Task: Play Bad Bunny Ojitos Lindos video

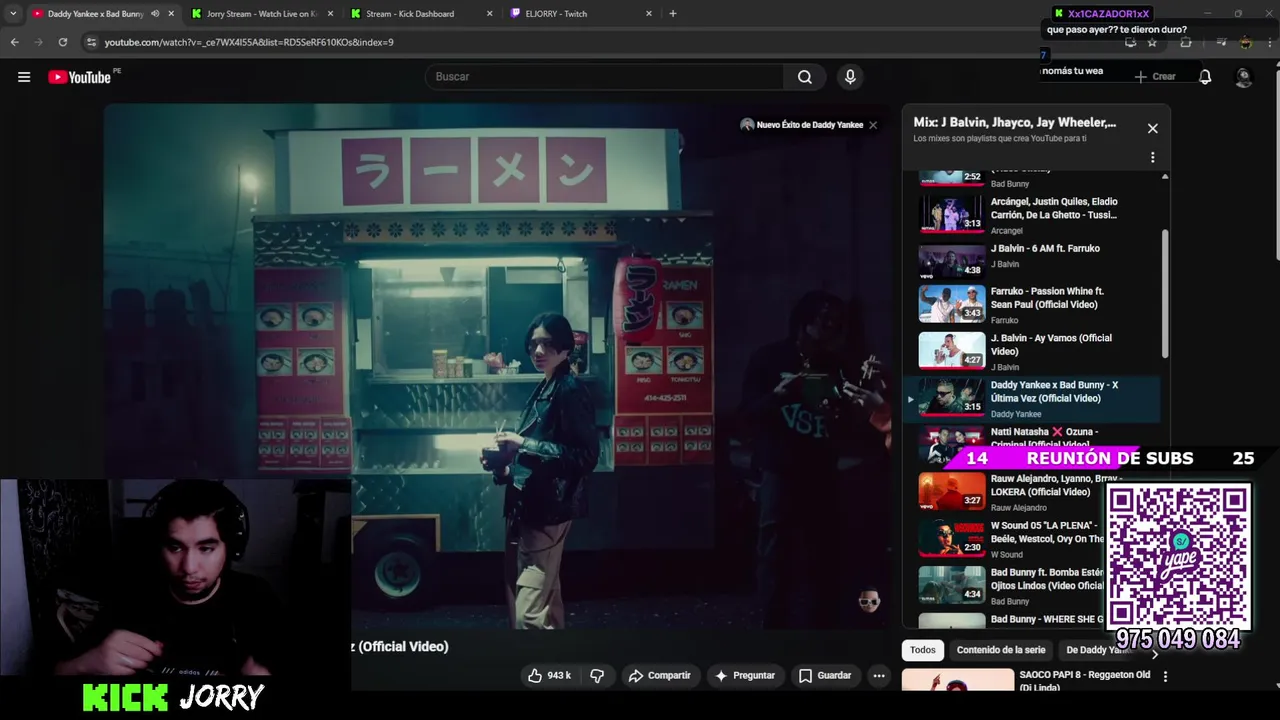Action: [1010, 586]
